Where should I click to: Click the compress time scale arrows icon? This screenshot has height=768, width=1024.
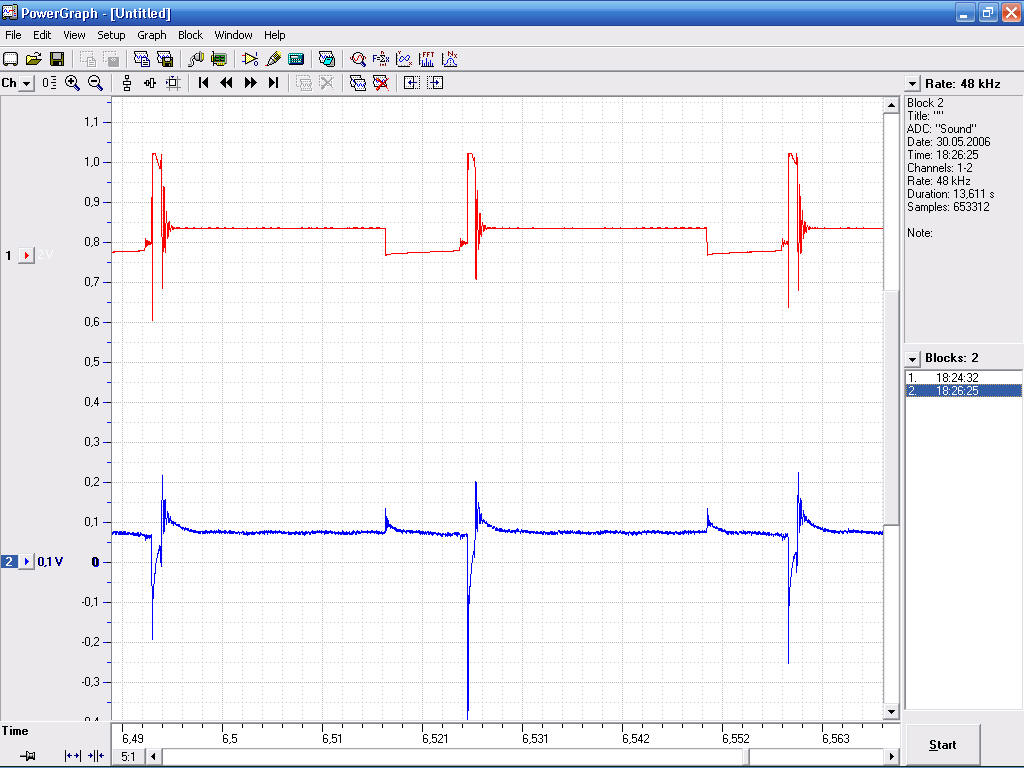pos(96,756)
